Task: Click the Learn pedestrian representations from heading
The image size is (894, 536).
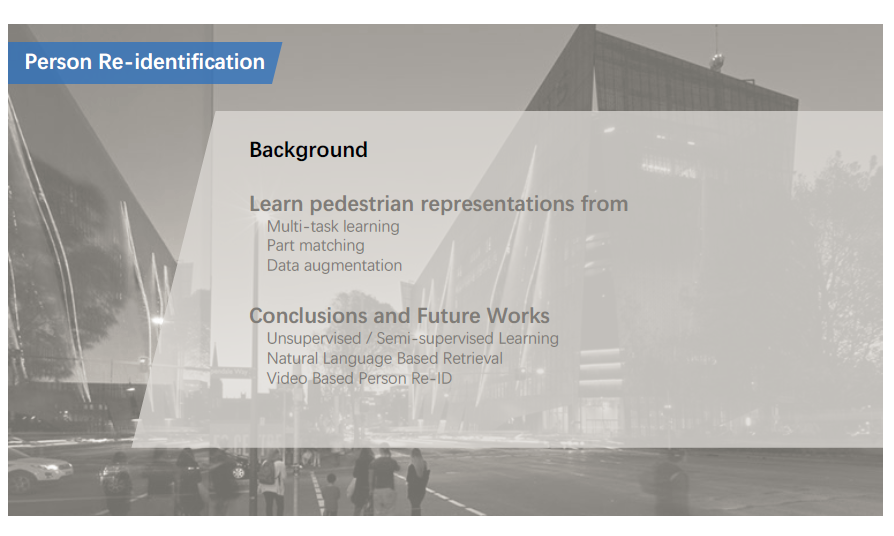Action: tap(438, 204)
